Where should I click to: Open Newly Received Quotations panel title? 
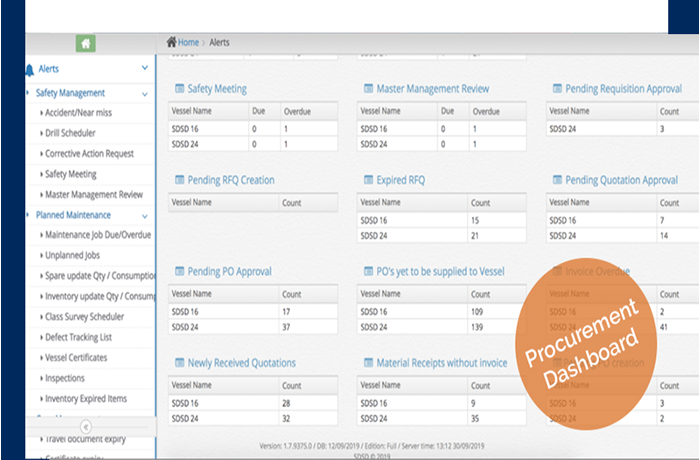242,363
